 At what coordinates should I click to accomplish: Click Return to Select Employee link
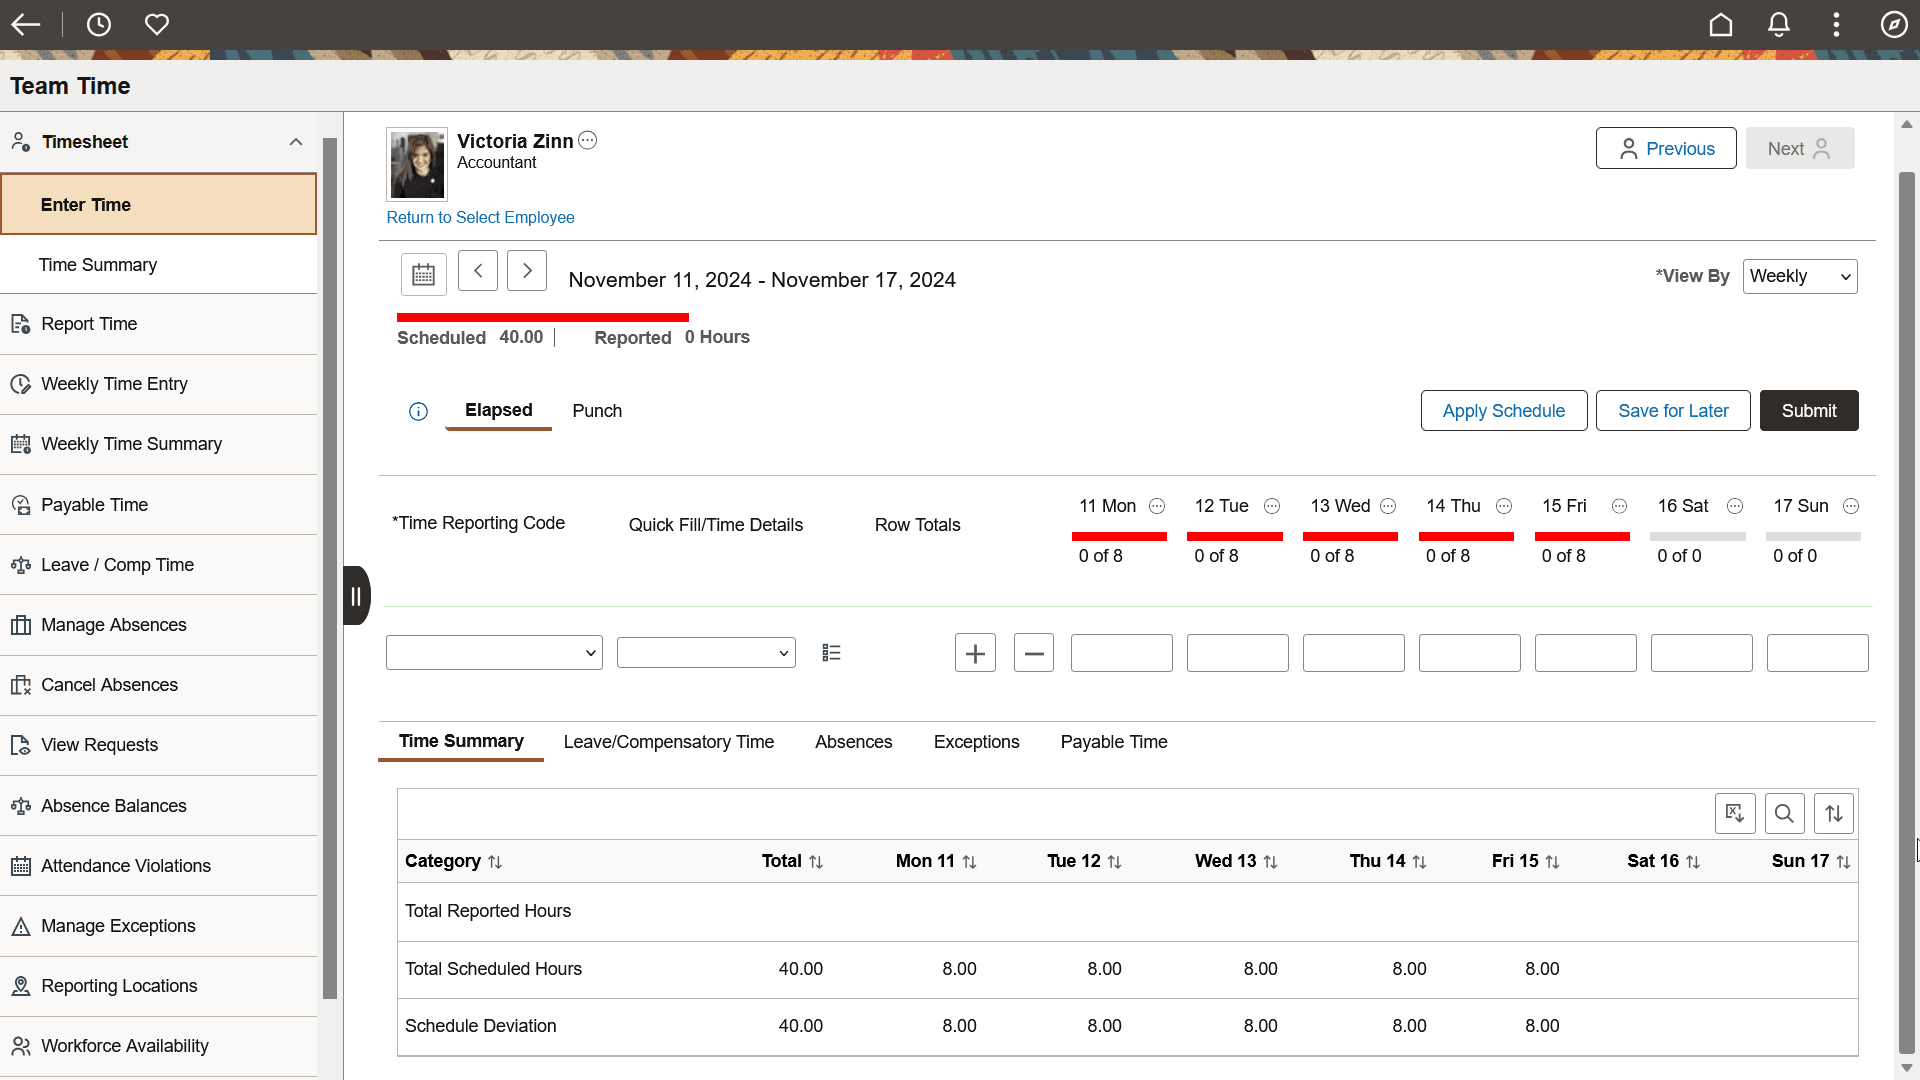(x=480, y=218)
